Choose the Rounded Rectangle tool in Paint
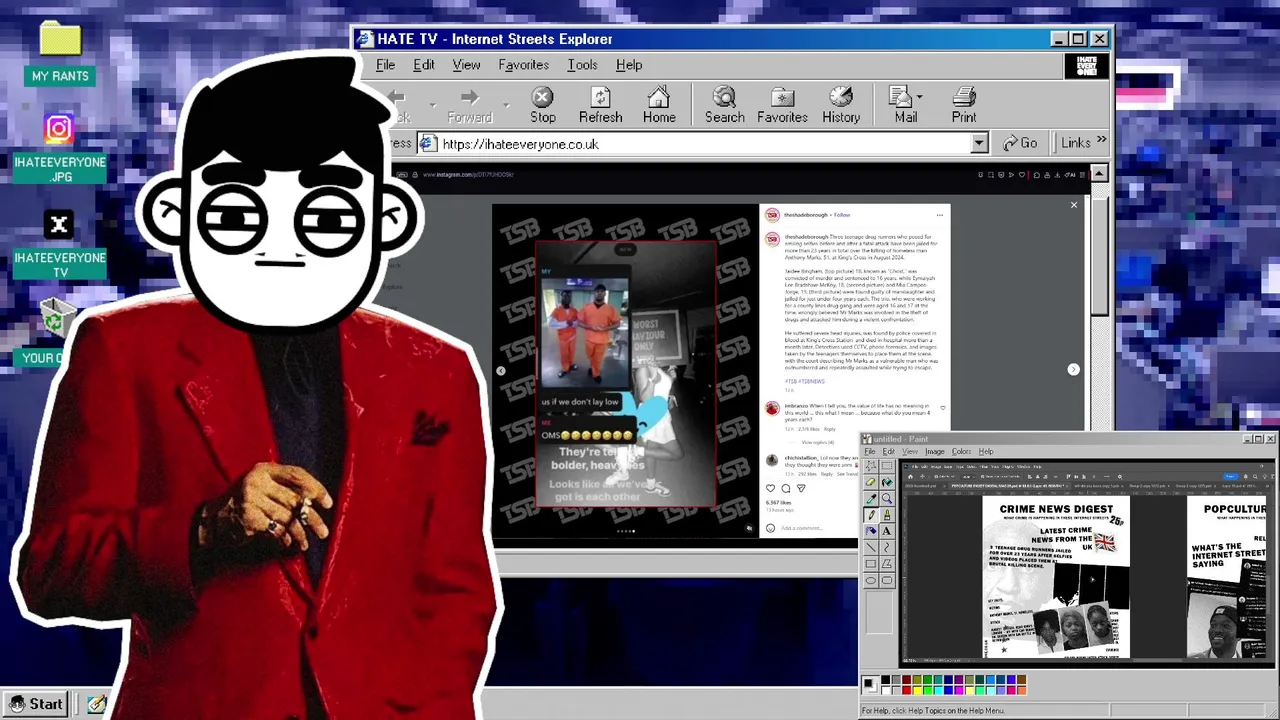This screenshot has height=720, width=1280. pyautogui.click(x=887, y=581)
